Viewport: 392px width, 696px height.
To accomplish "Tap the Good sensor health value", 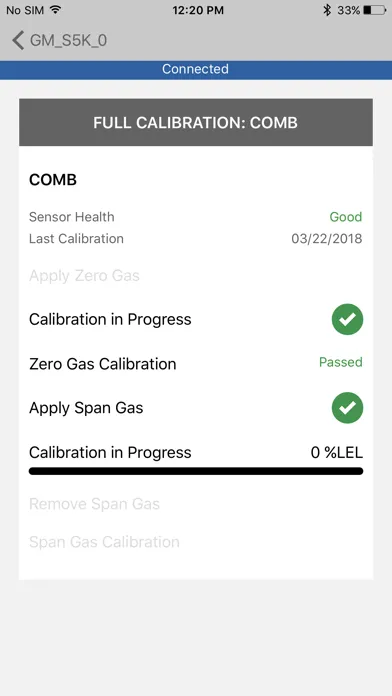I will point(346,217).
